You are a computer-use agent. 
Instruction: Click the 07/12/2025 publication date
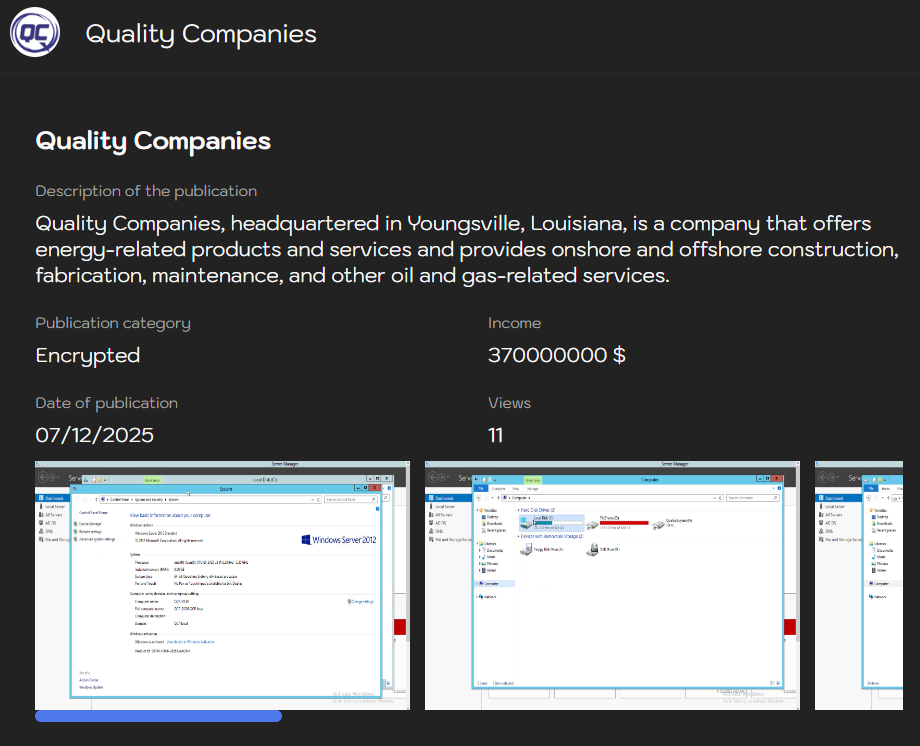(x=94, y=435)
